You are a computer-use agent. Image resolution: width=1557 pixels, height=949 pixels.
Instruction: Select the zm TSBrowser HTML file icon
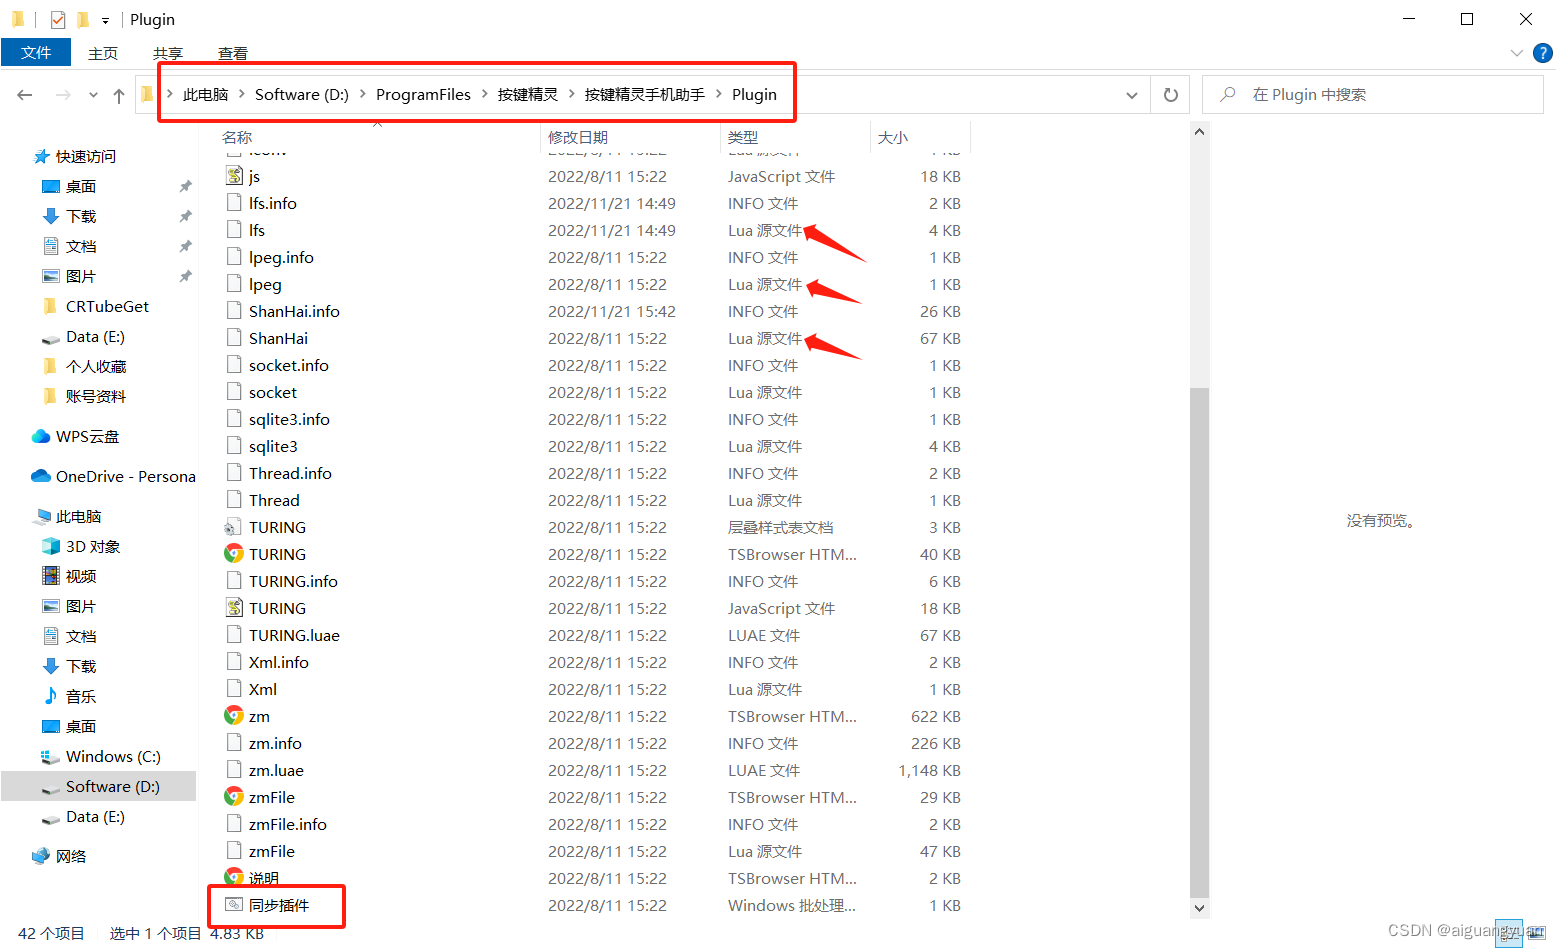tap(234, 716)
